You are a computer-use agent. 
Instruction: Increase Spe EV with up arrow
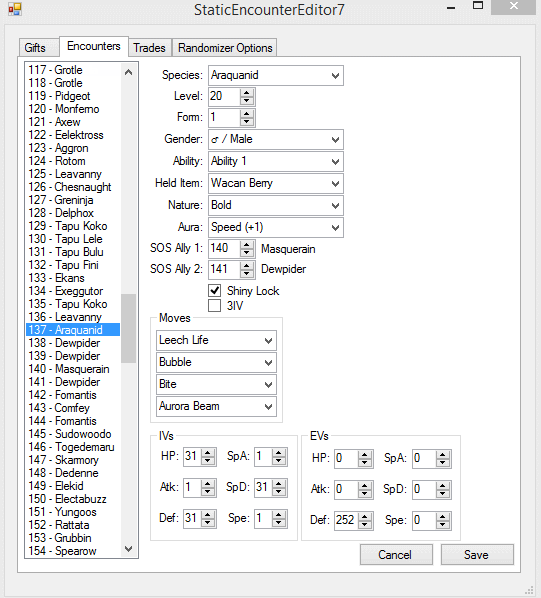pyautogui.click(x=443, y=516)
